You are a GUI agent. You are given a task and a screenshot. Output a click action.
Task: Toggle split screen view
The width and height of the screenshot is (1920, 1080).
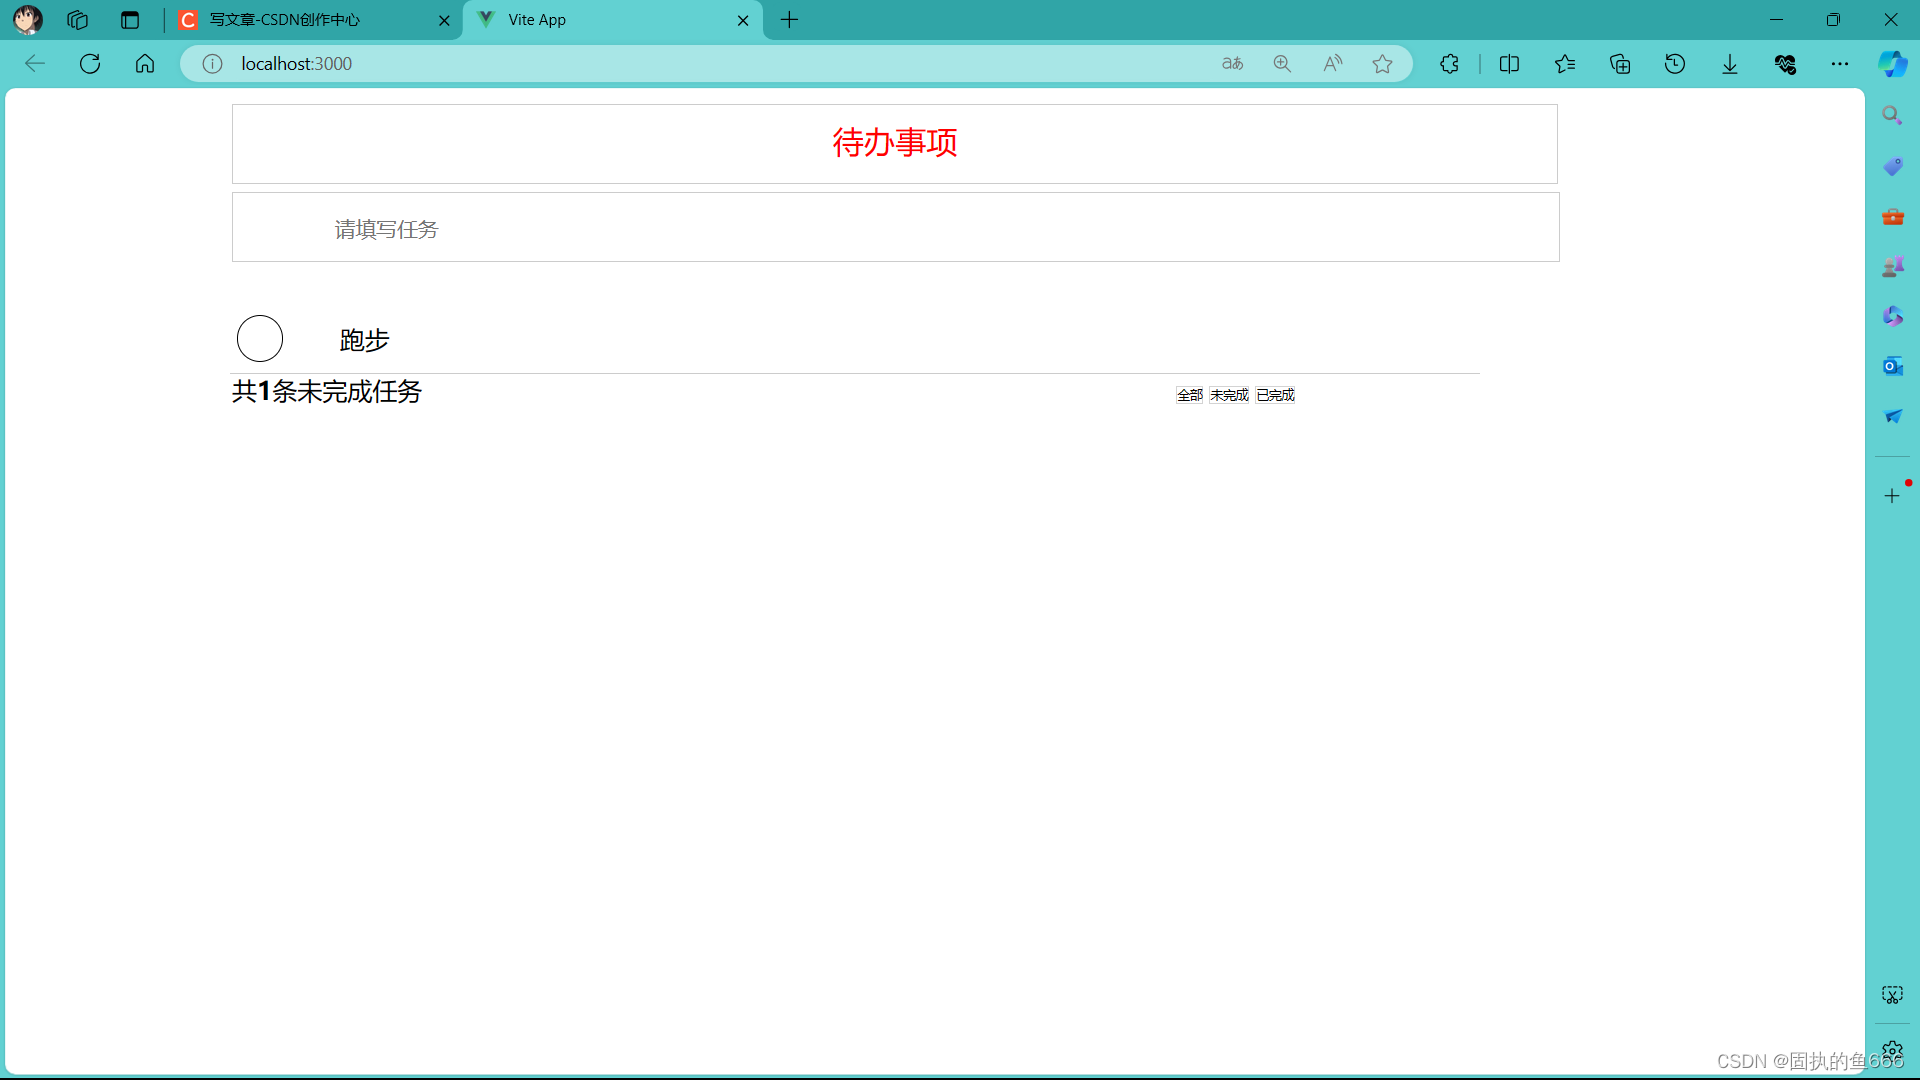pos(1509,64)
